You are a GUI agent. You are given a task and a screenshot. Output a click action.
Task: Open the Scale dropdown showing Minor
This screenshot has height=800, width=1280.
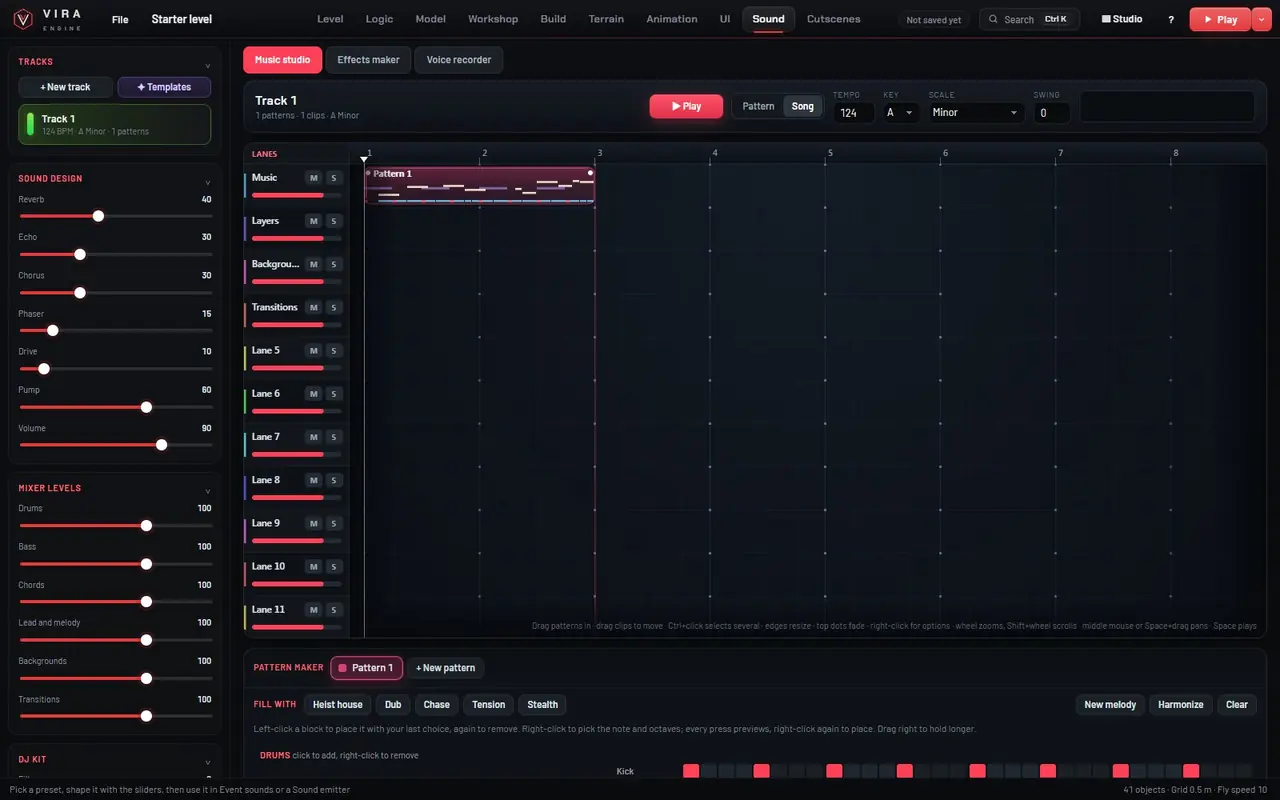(975, 113)
